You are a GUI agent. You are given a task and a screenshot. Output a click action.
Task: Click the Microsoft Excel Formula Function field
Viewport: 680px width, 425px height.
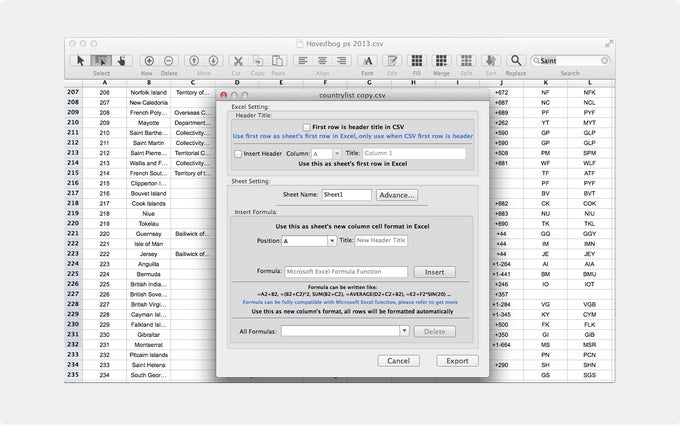coord(346,271)
